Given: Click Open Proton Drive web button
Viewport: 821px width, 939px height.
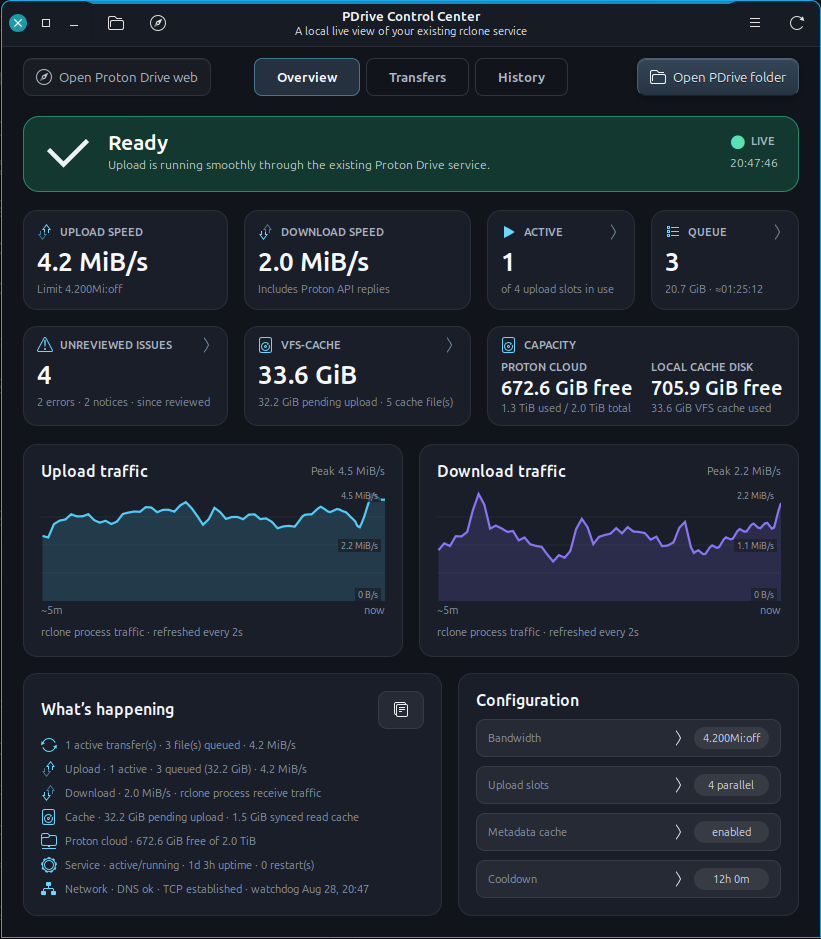Looking at the screenshot, I should coord(117,77).
